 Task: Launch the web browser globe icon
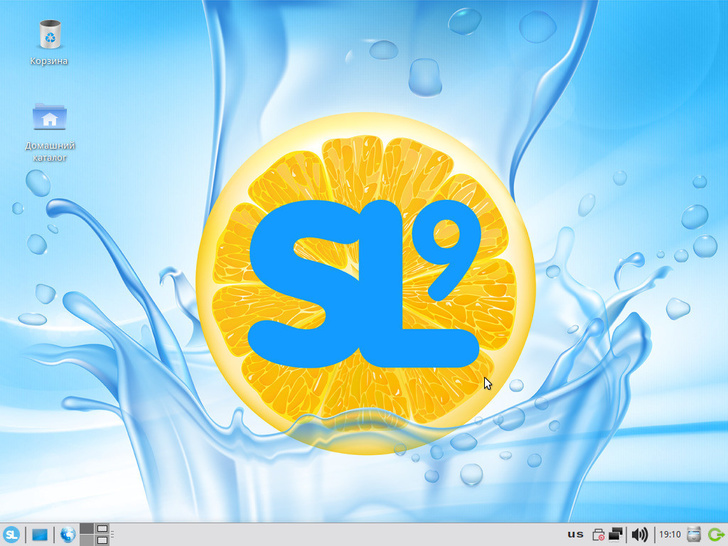coord(67,535)
